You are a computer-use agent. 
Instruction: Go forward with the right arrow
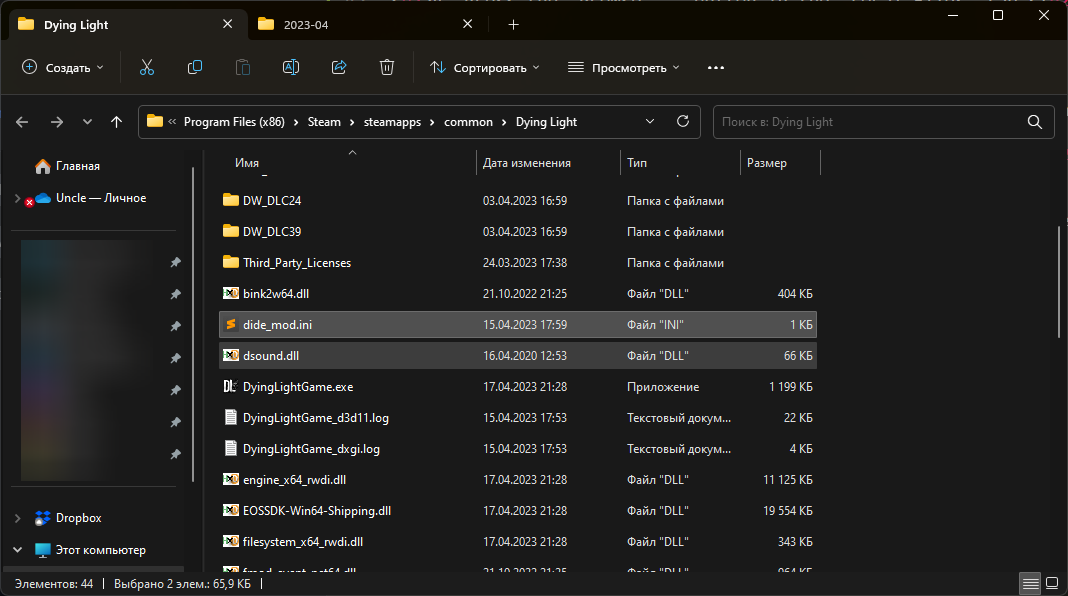tap(57, 122)
